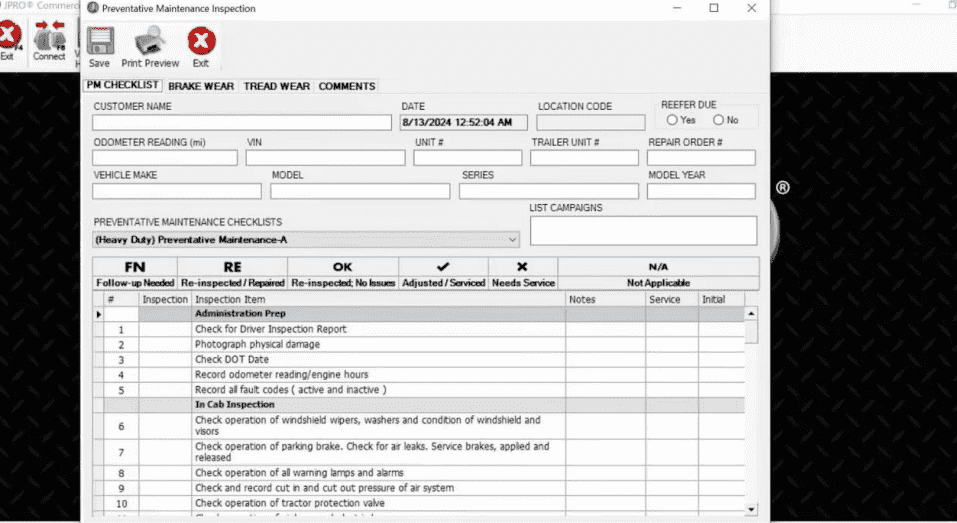Image resolution: width=957 pixels, height=523 pixels.
Task: Click the checkmark Adjusted / Serviced legend cell
Action: 443,274
